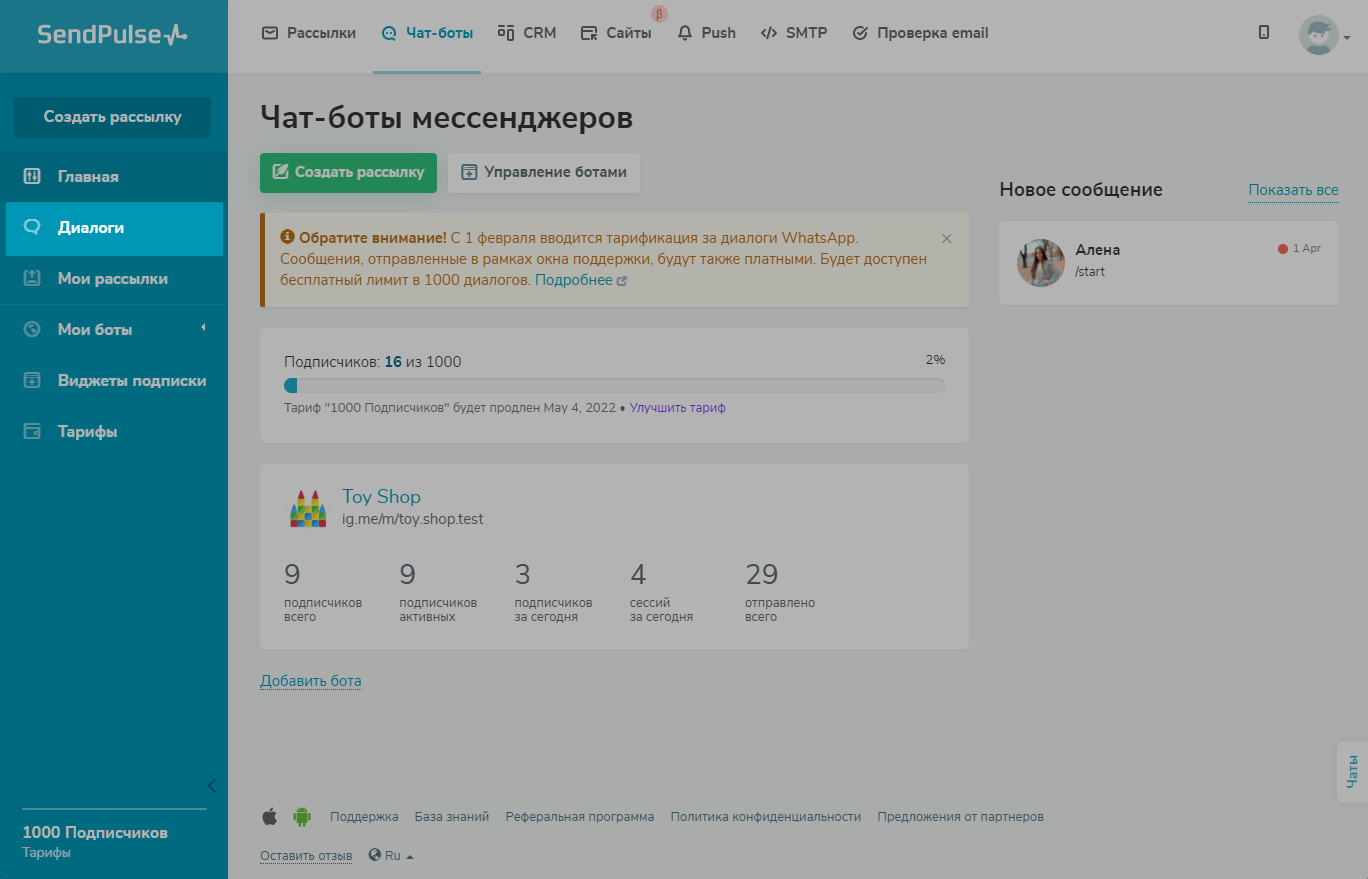Click the '29 отправлено всего' statistic
Image resolution: width=1368 pixels, height=879 pixels.
[x=780, y=592]
